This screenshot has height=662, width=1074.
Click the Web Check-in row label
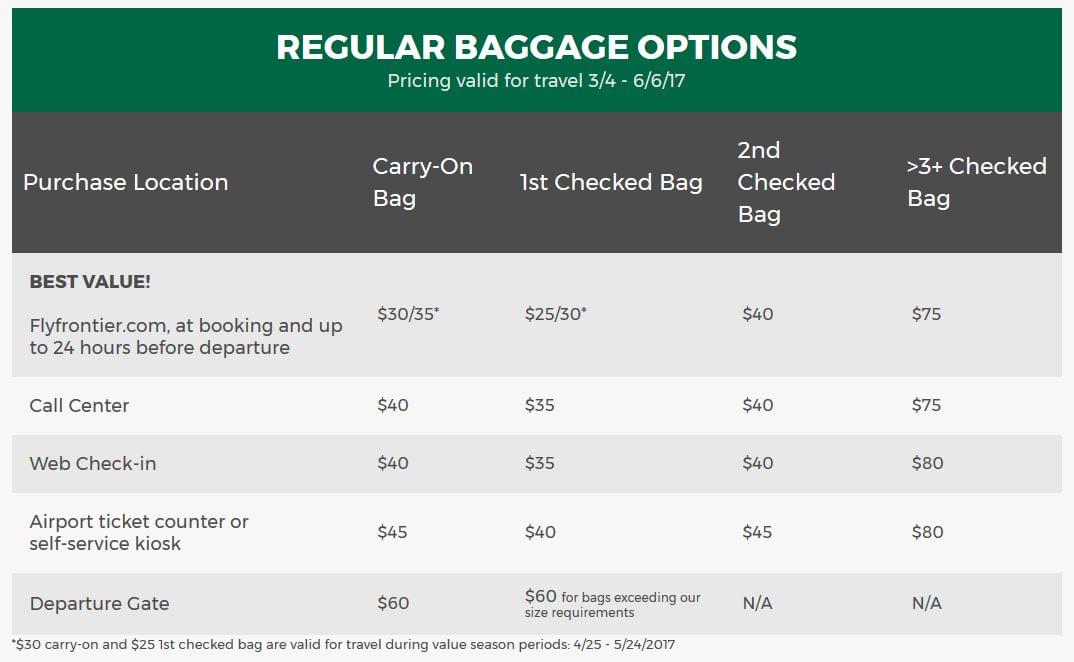(93, 464)
